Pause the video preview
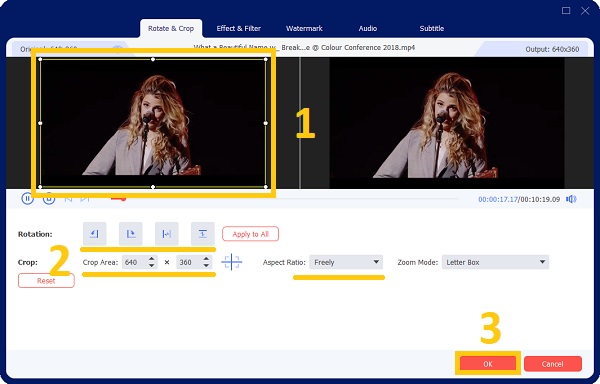The height and width of the screenshot is (384, 600). pos(27,199)
